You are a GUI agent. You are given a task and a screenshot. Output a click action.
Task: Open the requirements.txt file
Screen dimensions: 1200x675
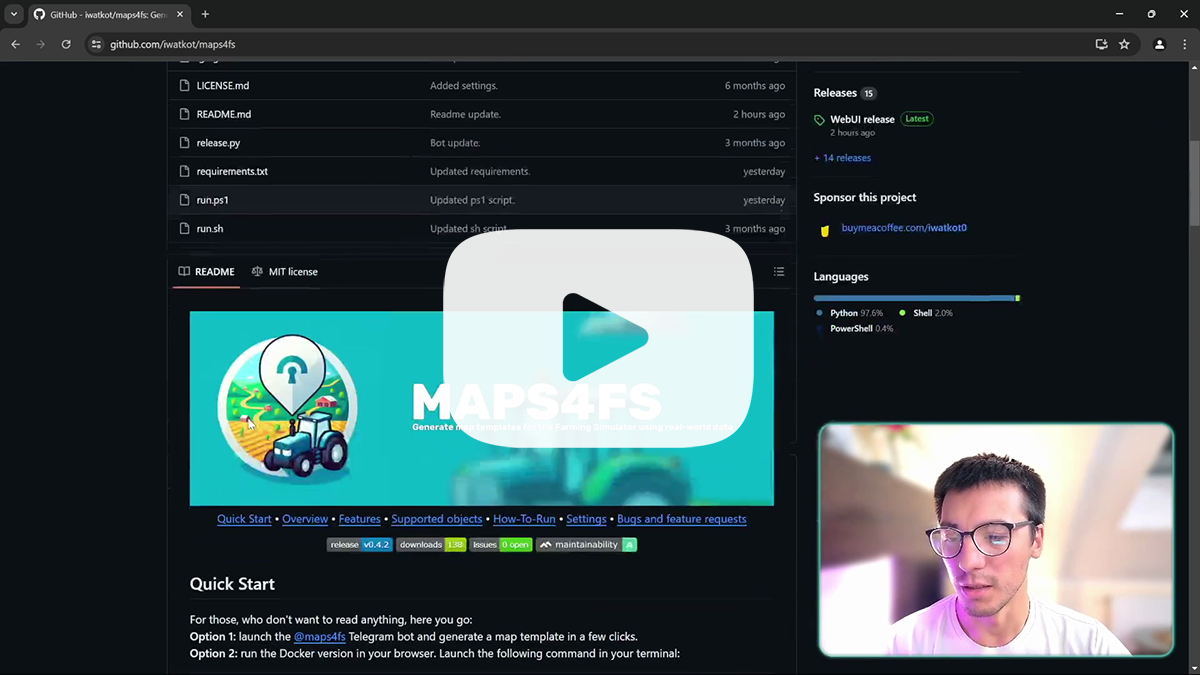pyautogui.click(x=232, y=171)
